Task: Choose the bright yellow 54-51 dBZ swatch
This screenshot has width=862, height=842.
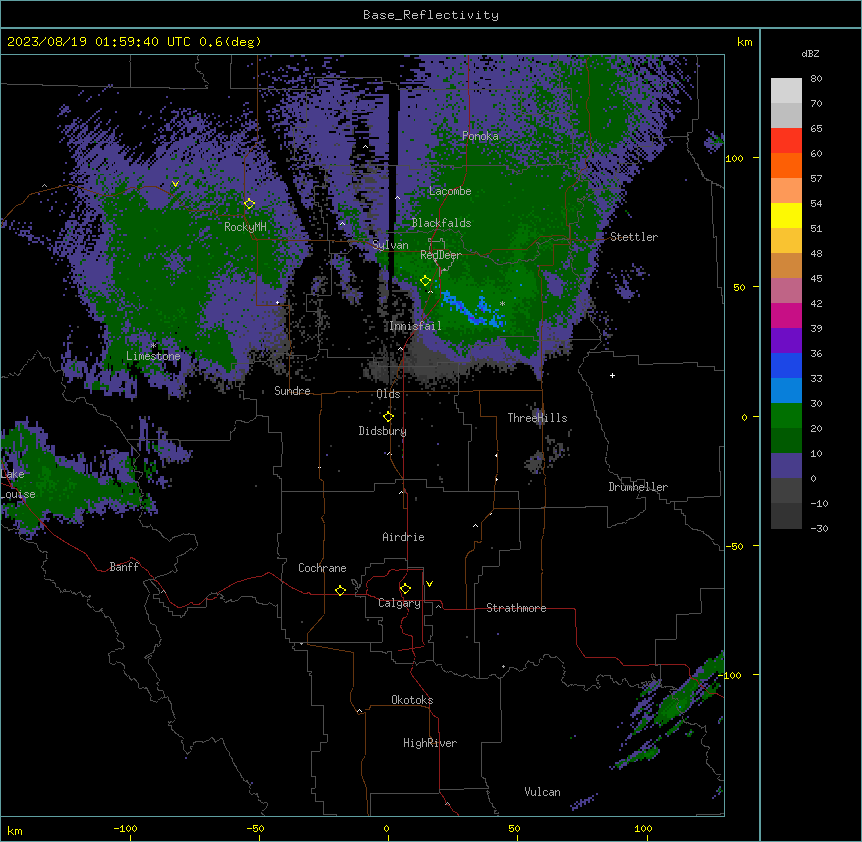Action: pyautogui.click(x=786, y=215)
